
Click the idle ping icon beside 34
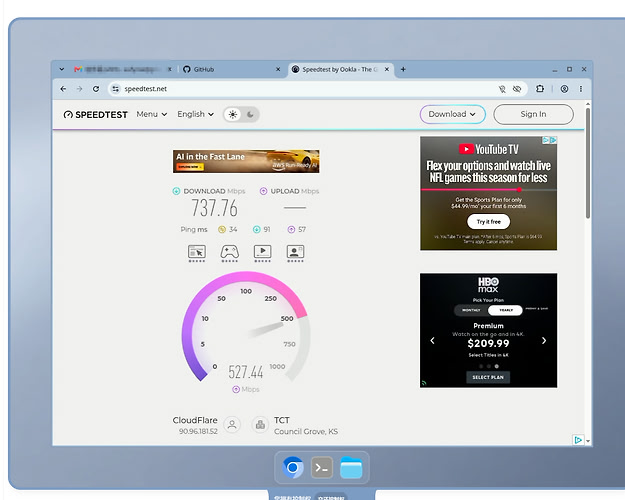pyautogui.click(x=222, y=229)
